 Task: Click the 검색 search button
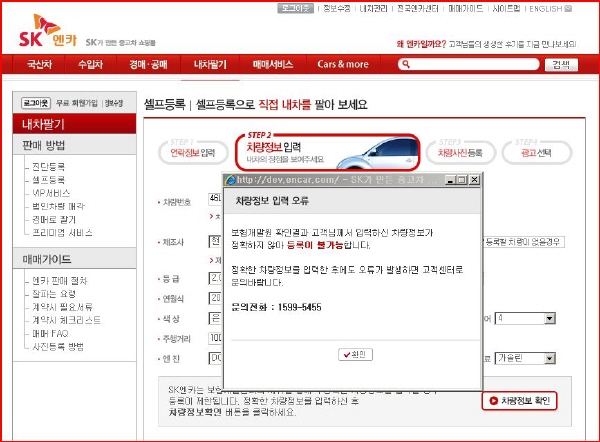point(560,65)
